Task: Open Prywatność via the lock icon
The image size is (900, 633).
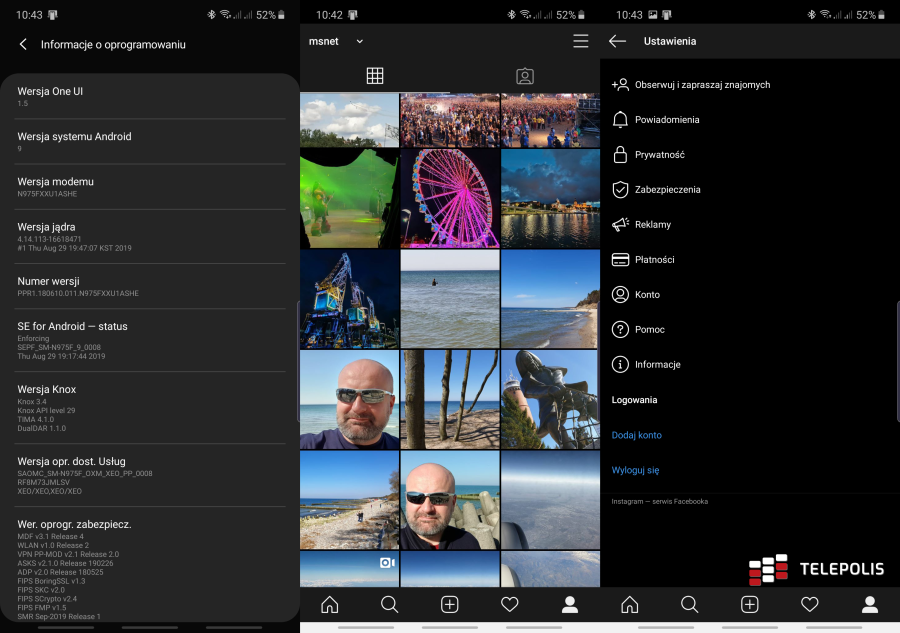Action: click(623, 154)
